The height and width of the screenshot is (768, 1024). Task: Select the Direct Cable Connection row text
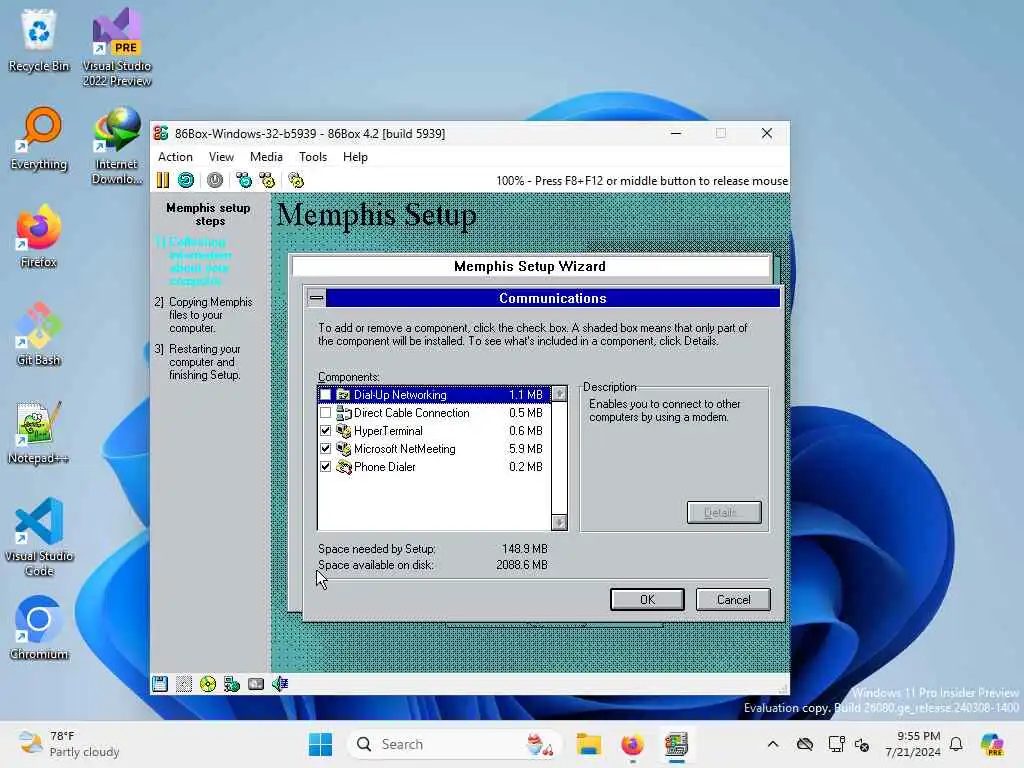(x=411, y=413)
